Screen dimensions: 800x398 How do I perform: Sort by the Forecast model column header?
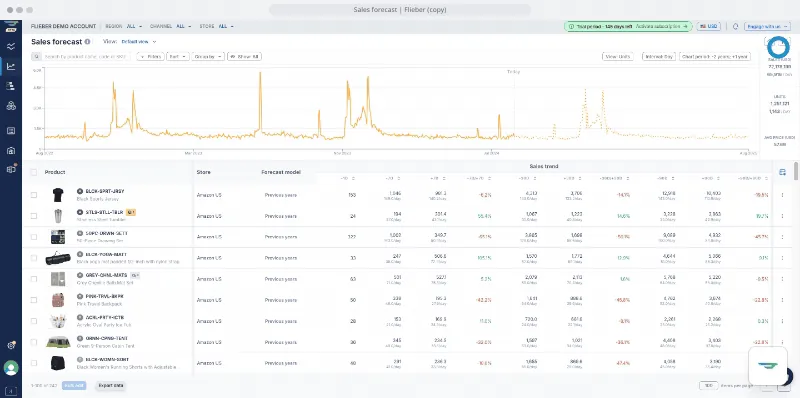281,172
